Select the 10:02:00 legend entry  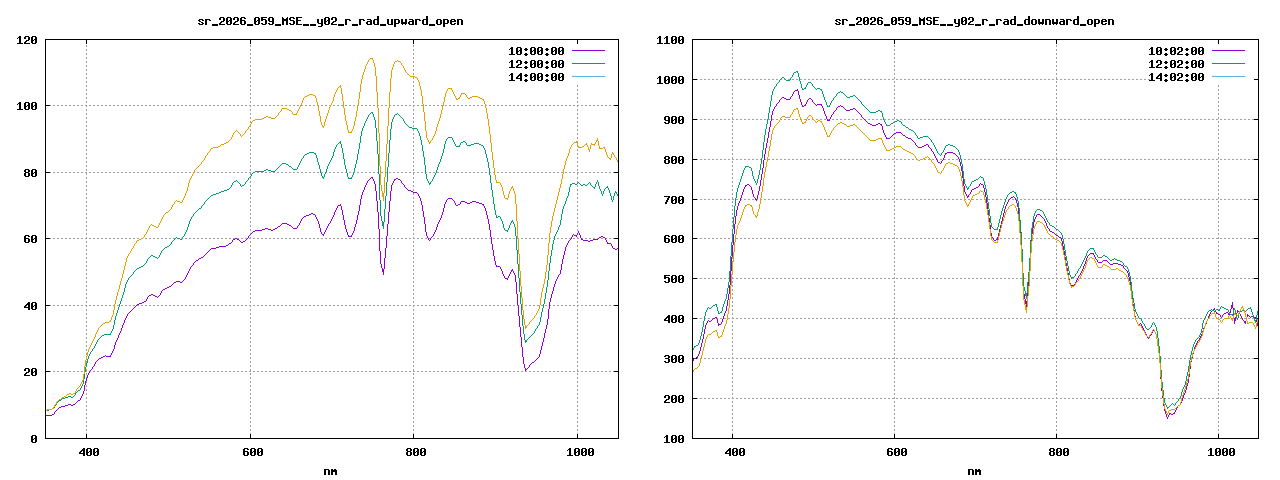(1176, 51)
